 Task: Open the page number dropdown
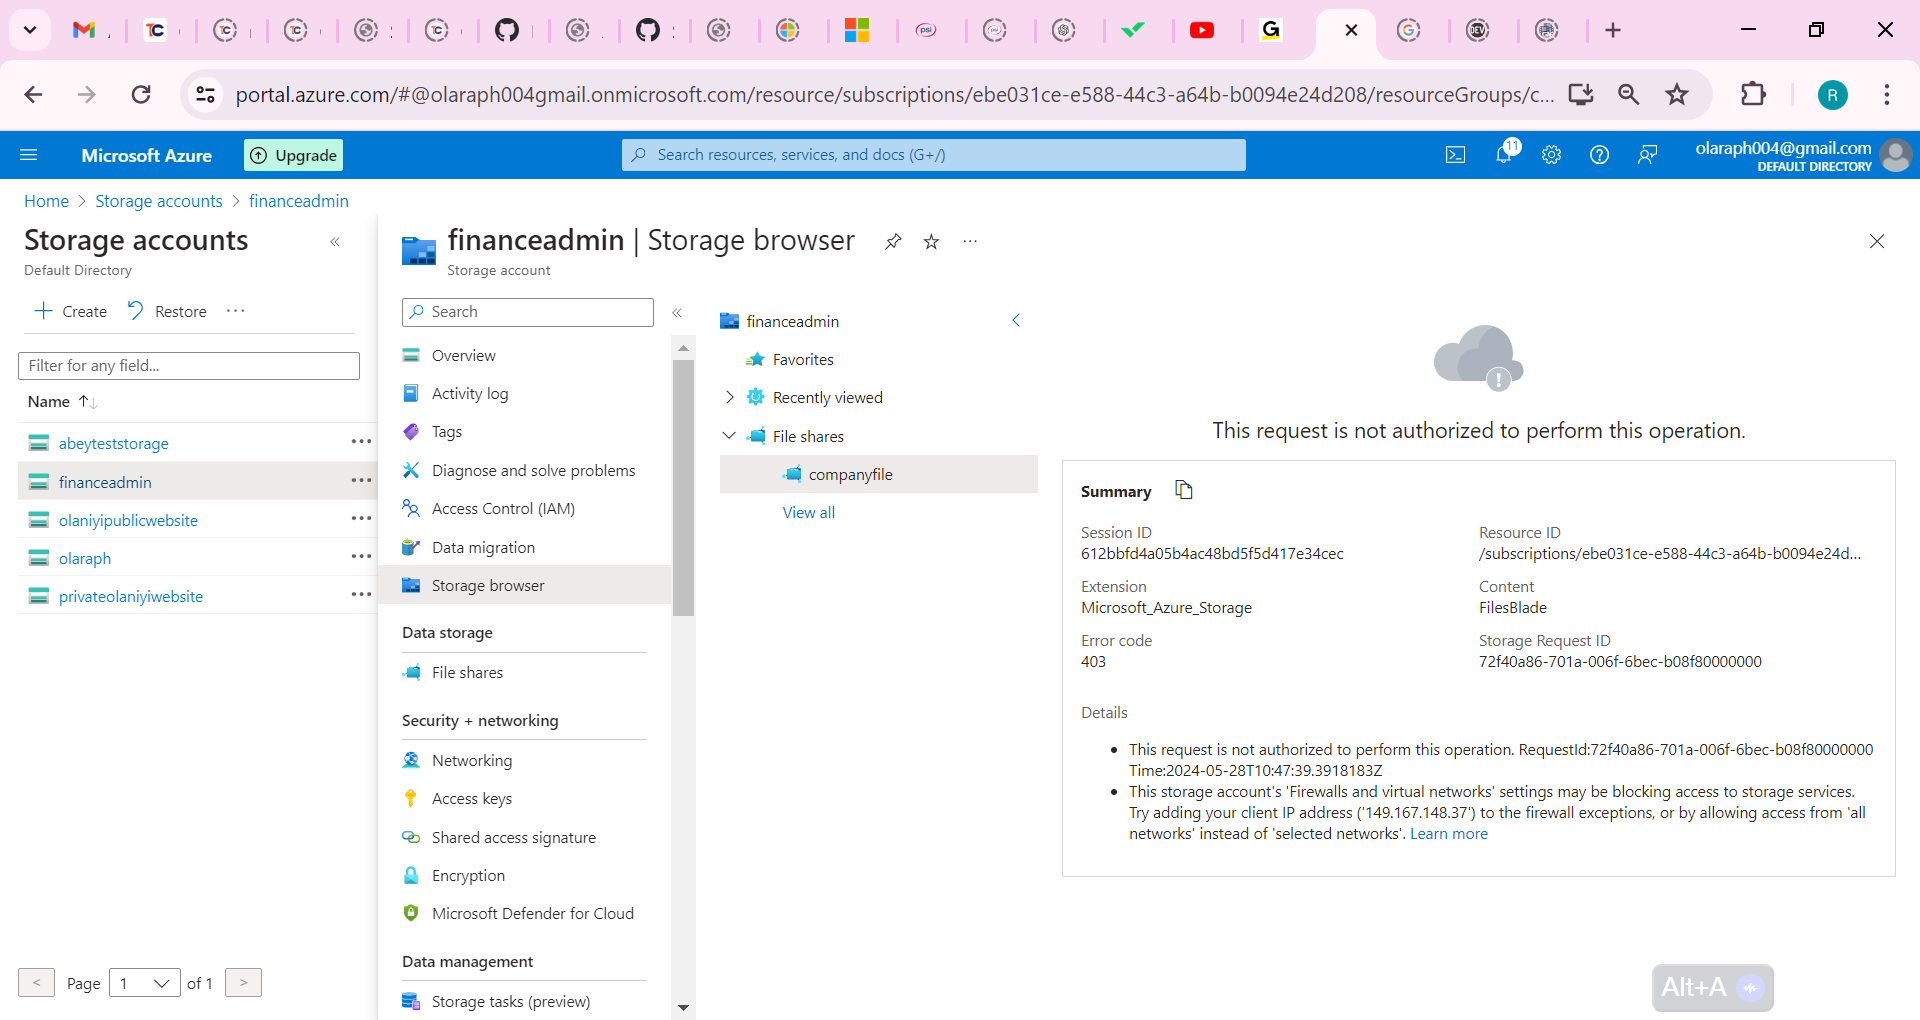[x=145, y=983]
